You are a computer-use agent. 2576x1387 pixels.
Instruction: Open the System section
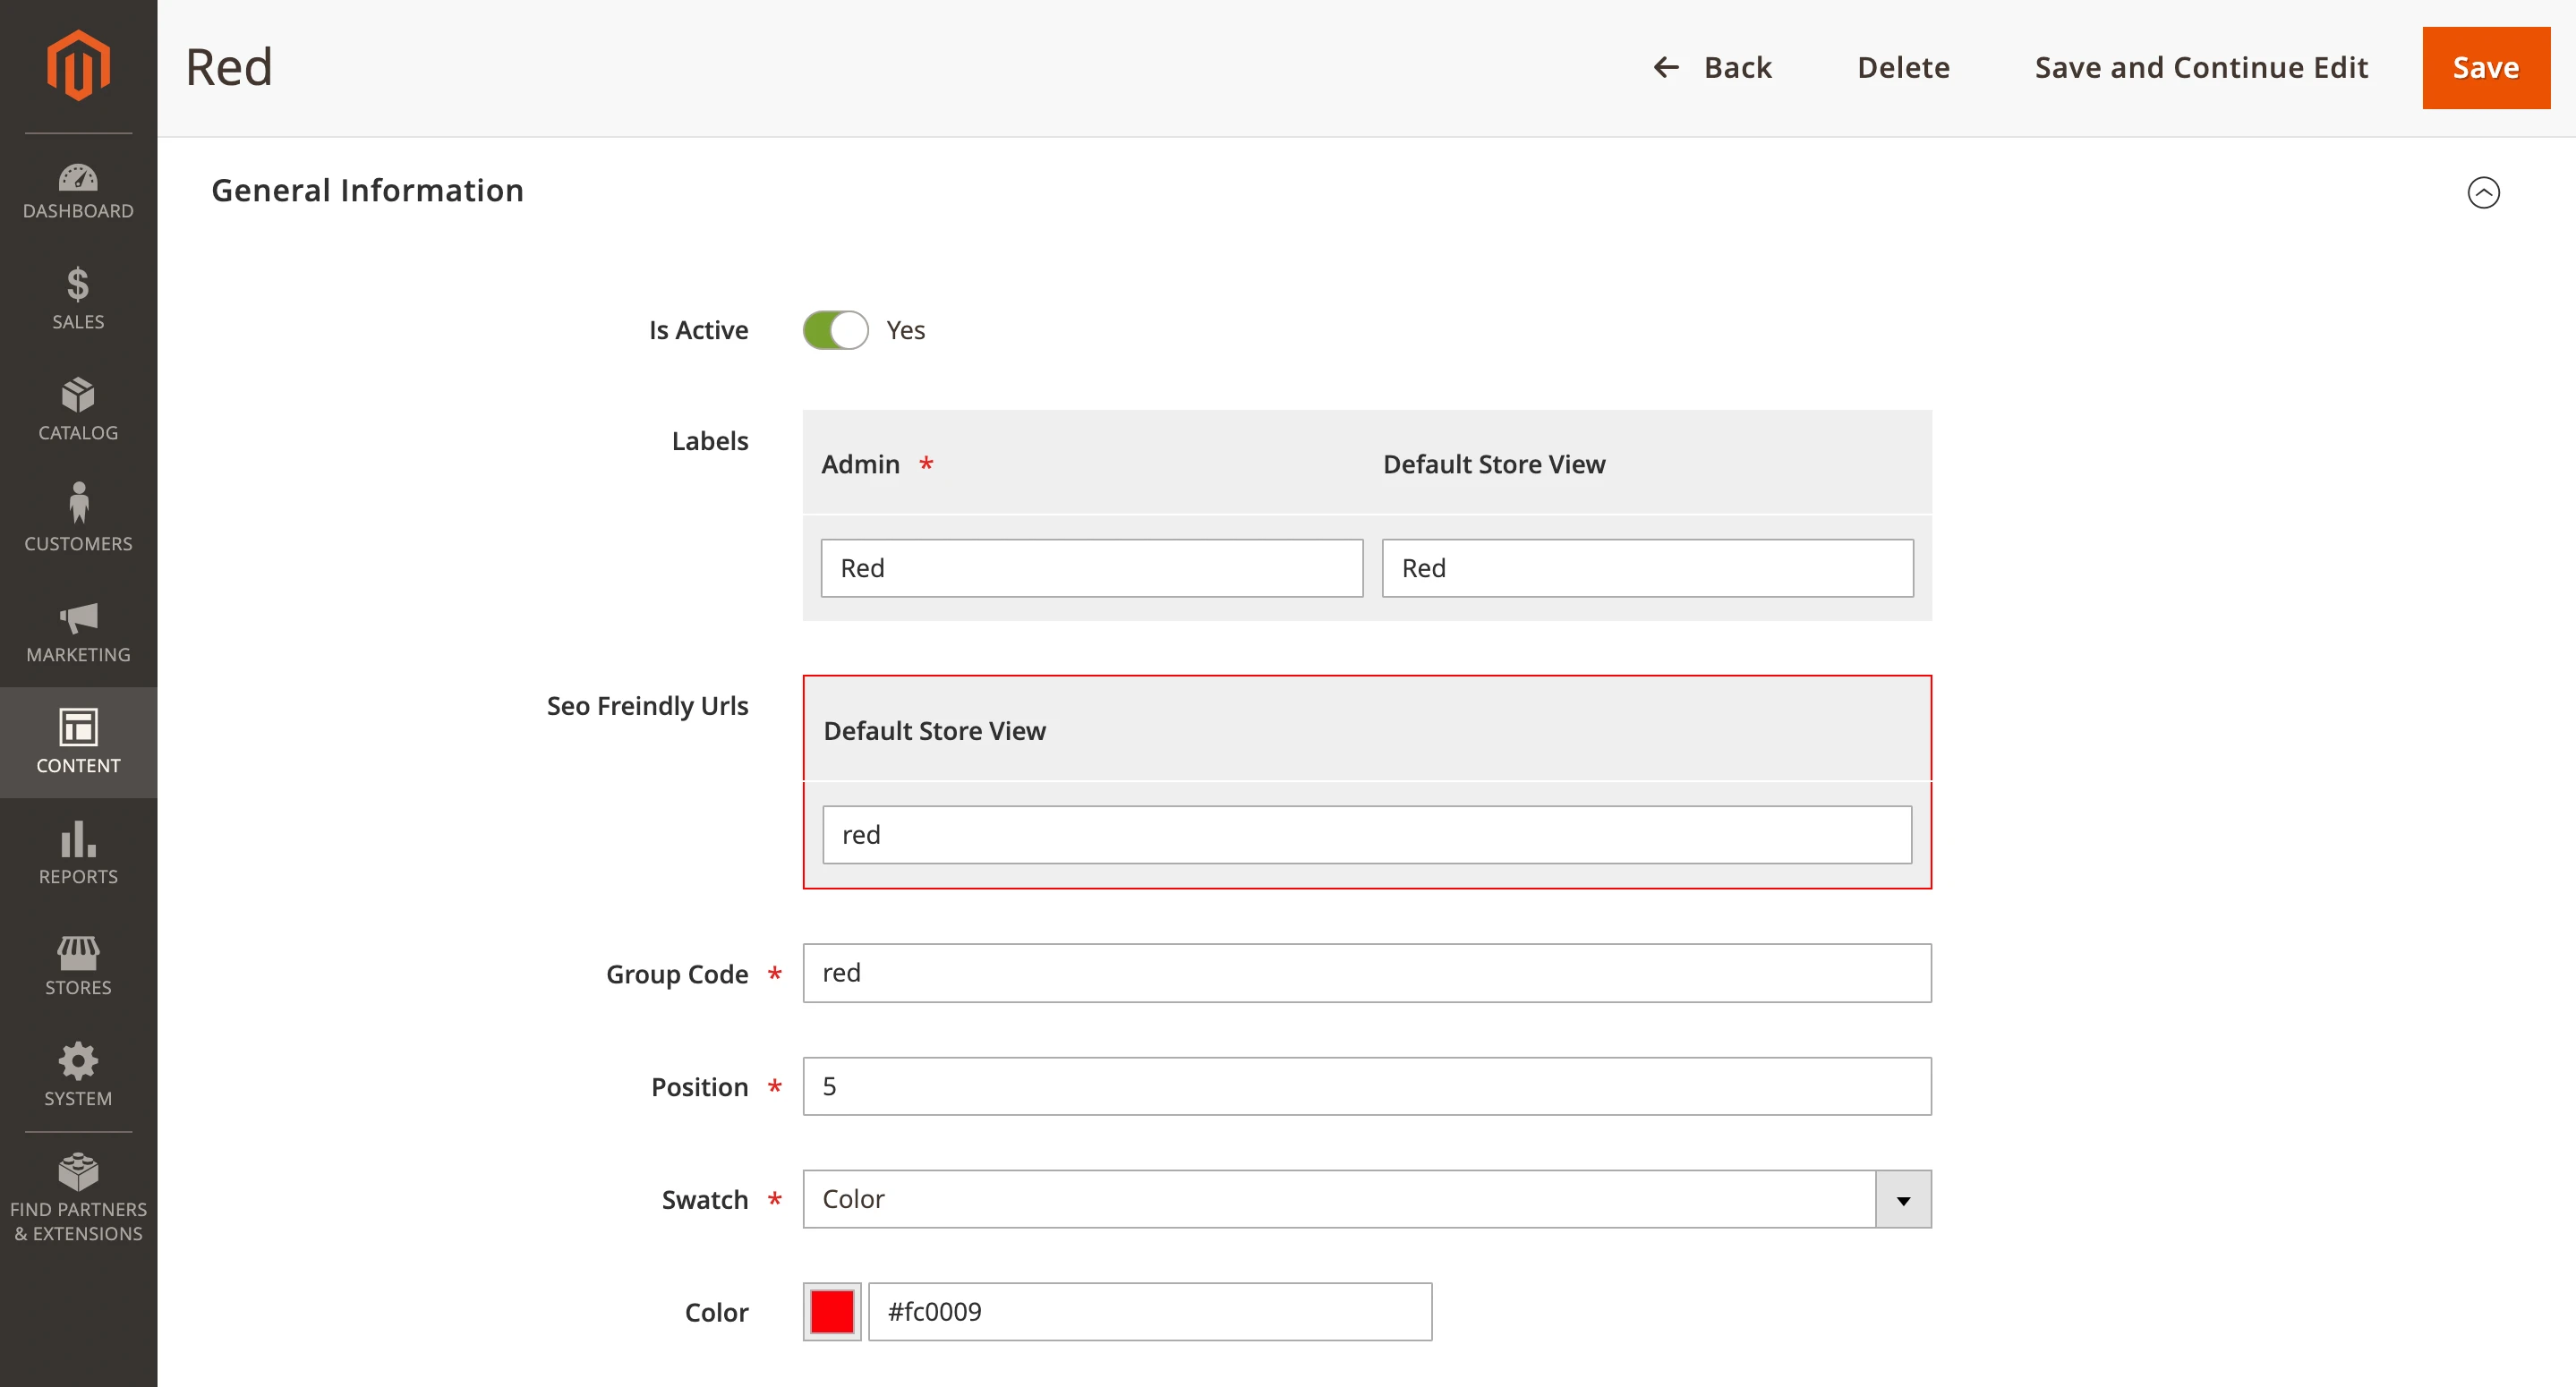point(78,1075)
